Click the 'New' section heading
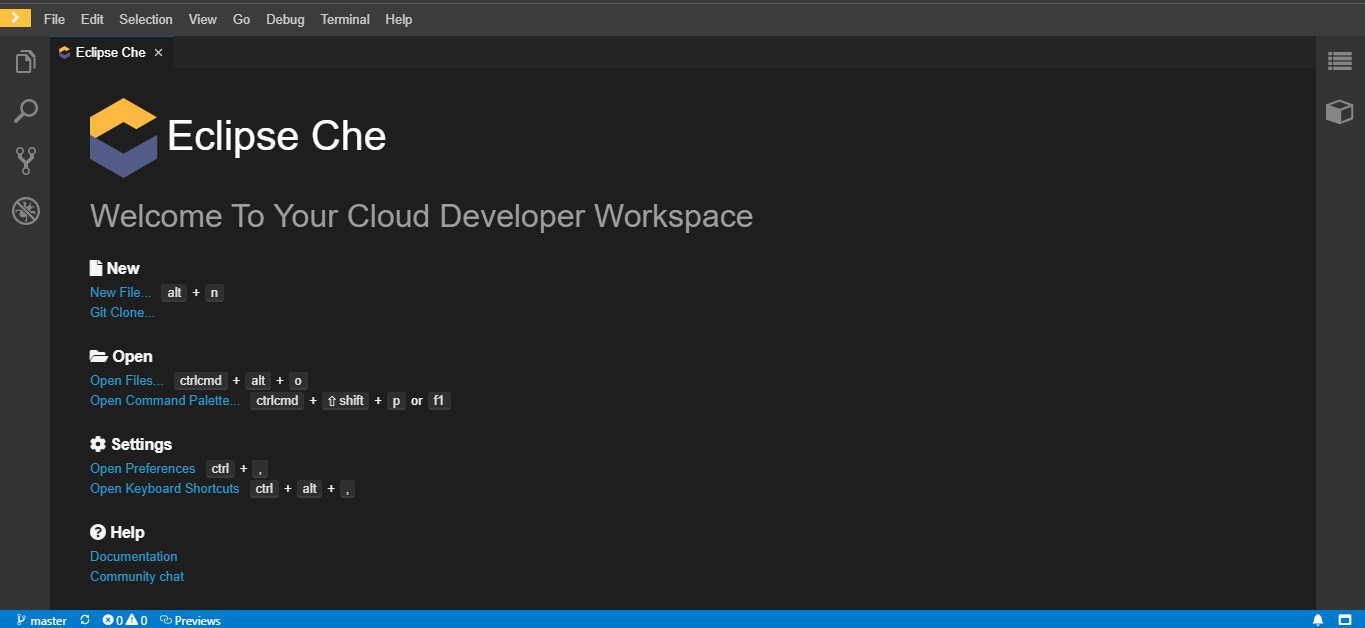The image size is (1365, 628). (115, 268)
